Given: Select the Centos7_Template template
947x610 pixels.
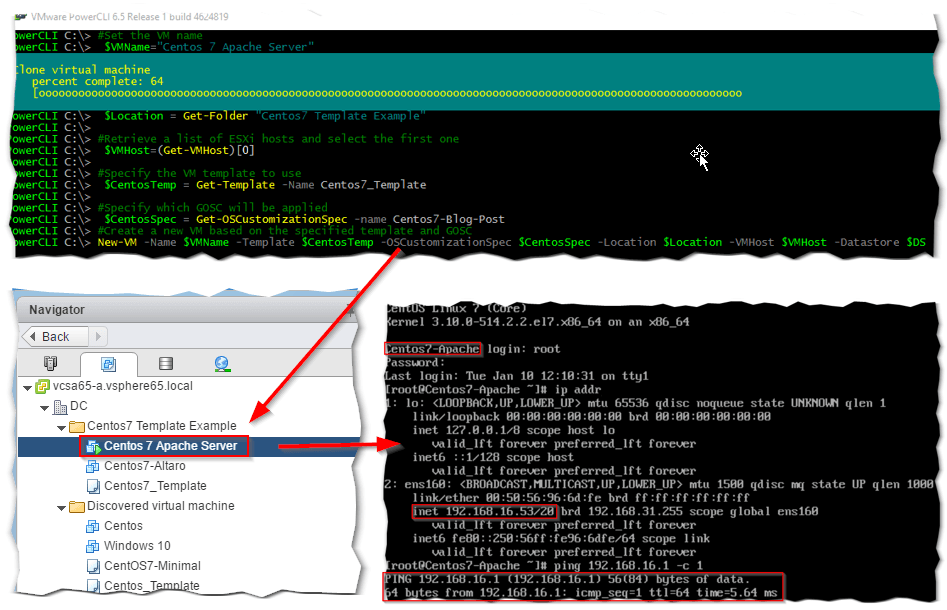Looking at the screenshot, I should (x=155, y=486).
